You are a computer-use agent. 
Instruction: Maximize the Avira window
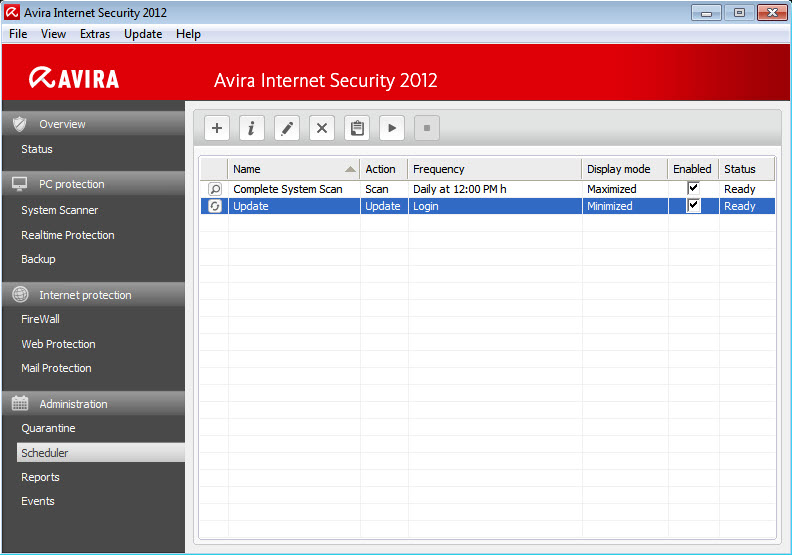click(x=739, y=13)
